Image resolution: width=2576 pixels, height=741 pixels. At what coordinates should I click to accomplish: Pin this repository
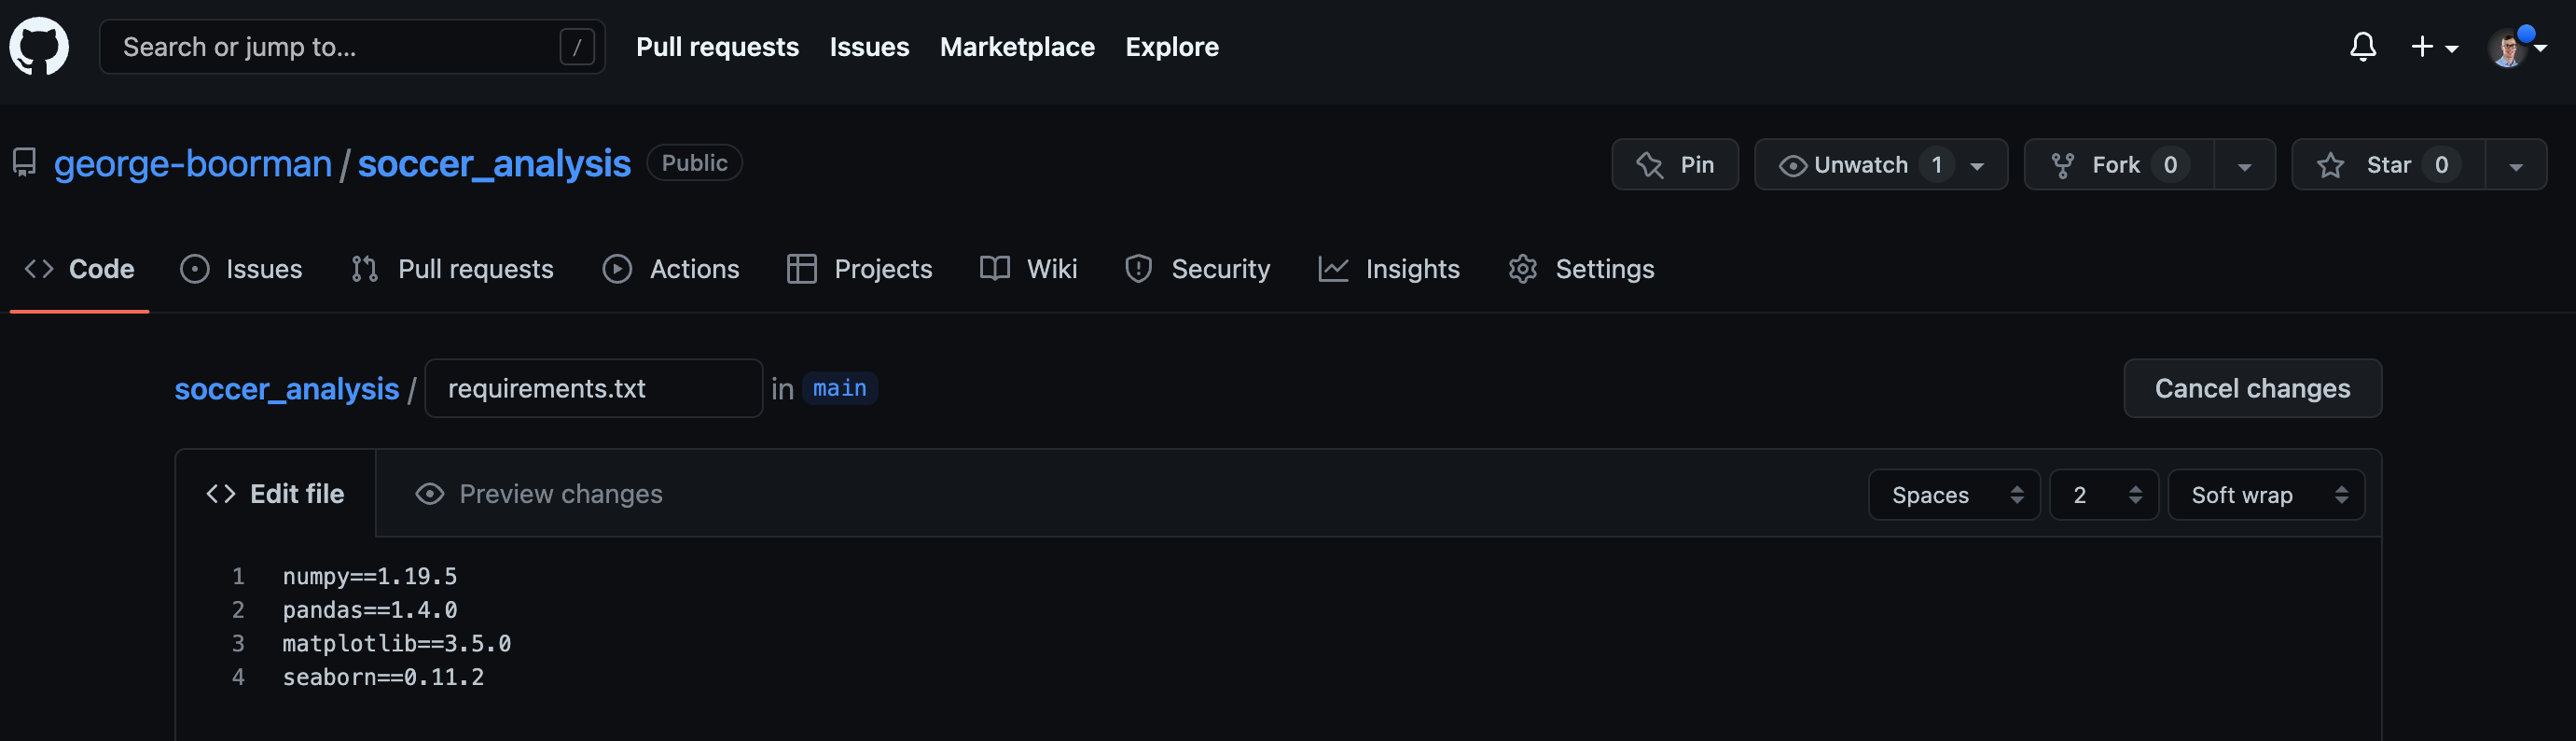[x=1675, y=165]
